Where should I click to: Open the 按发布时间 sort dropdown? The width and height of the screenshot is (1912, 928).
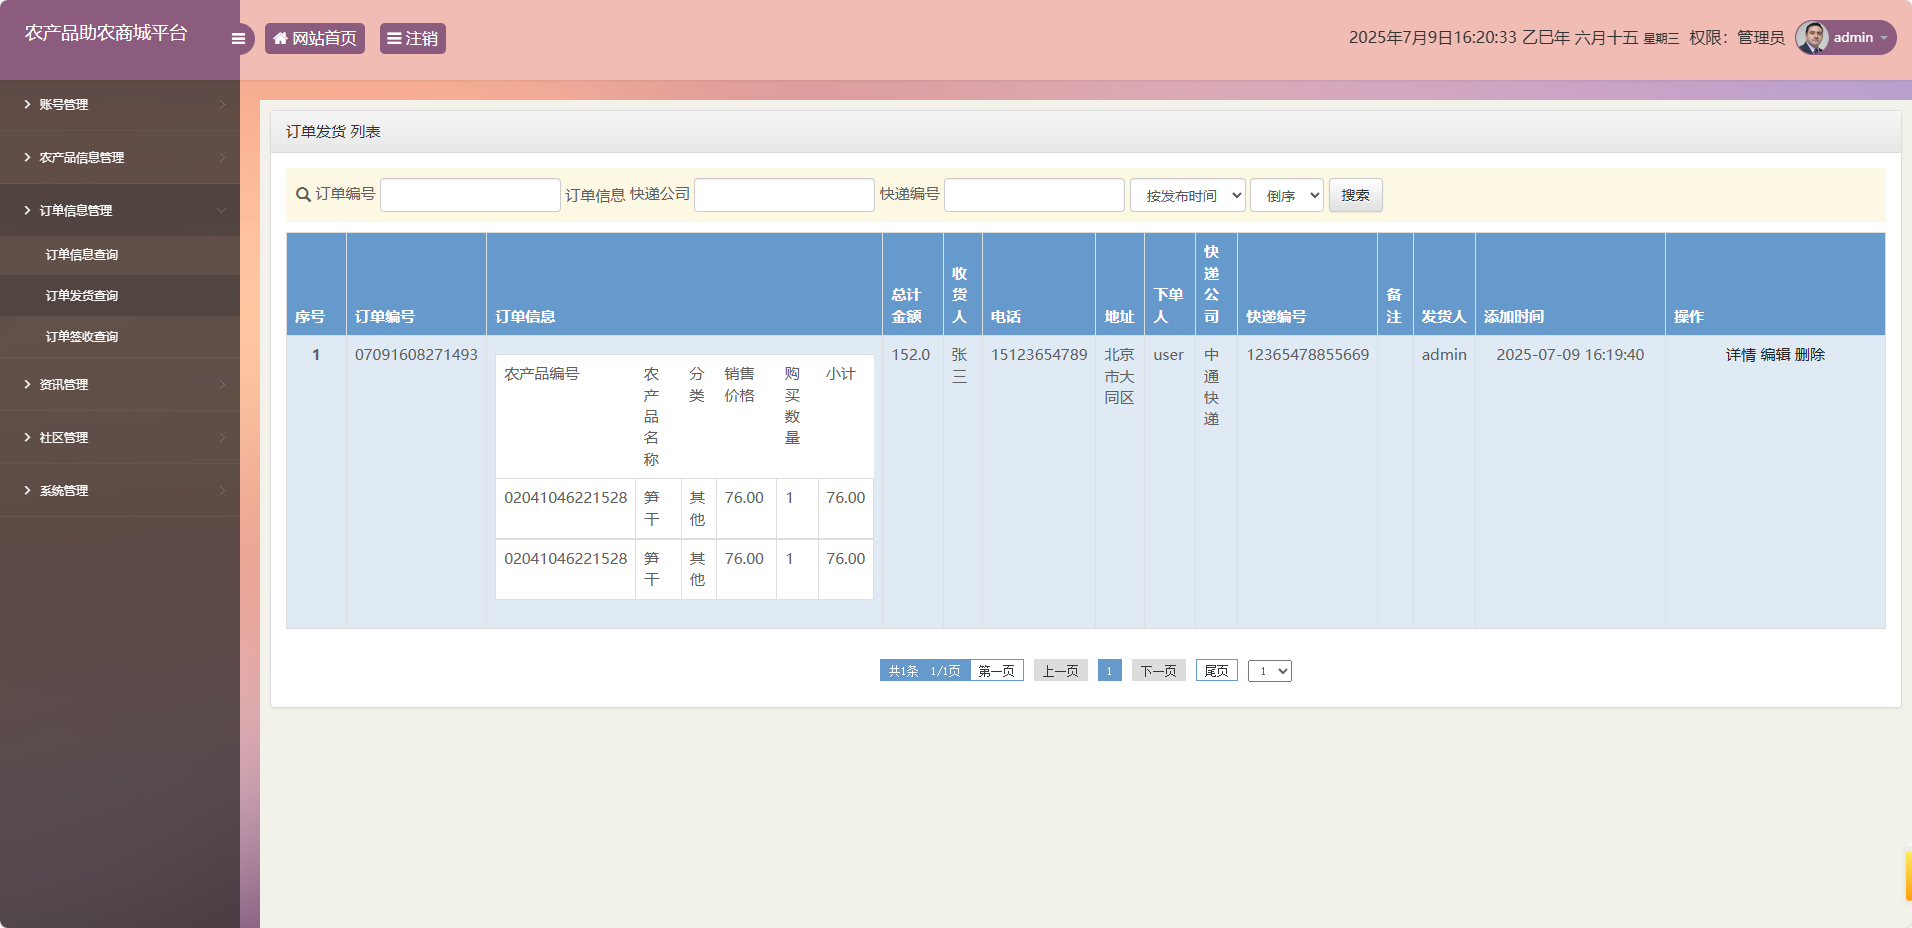coord(1188,195)
